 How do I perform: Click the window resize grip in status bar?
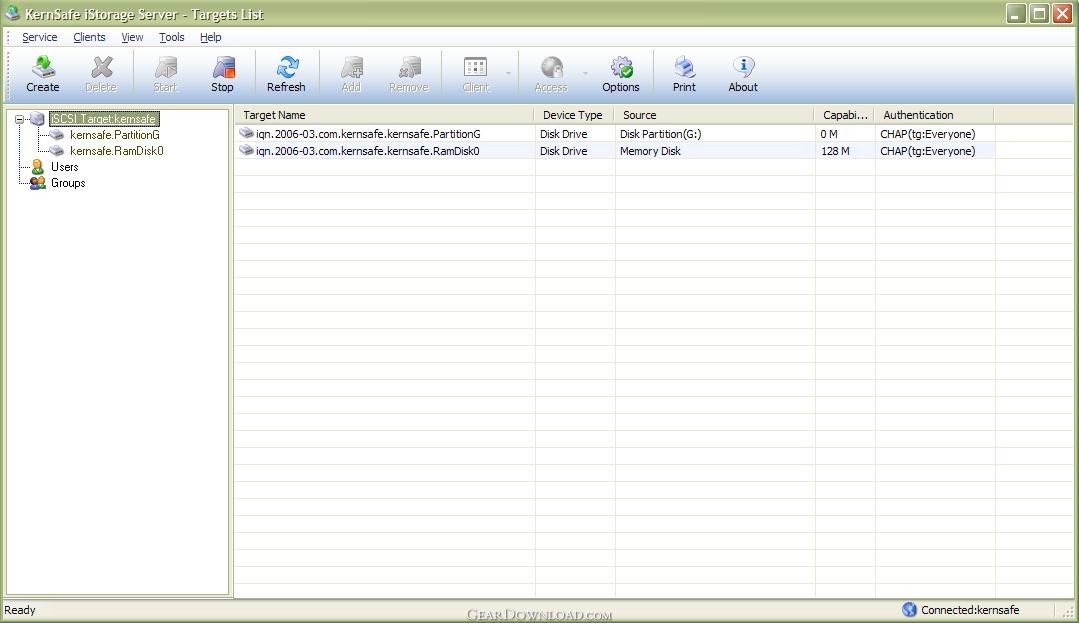point(1068,612)
